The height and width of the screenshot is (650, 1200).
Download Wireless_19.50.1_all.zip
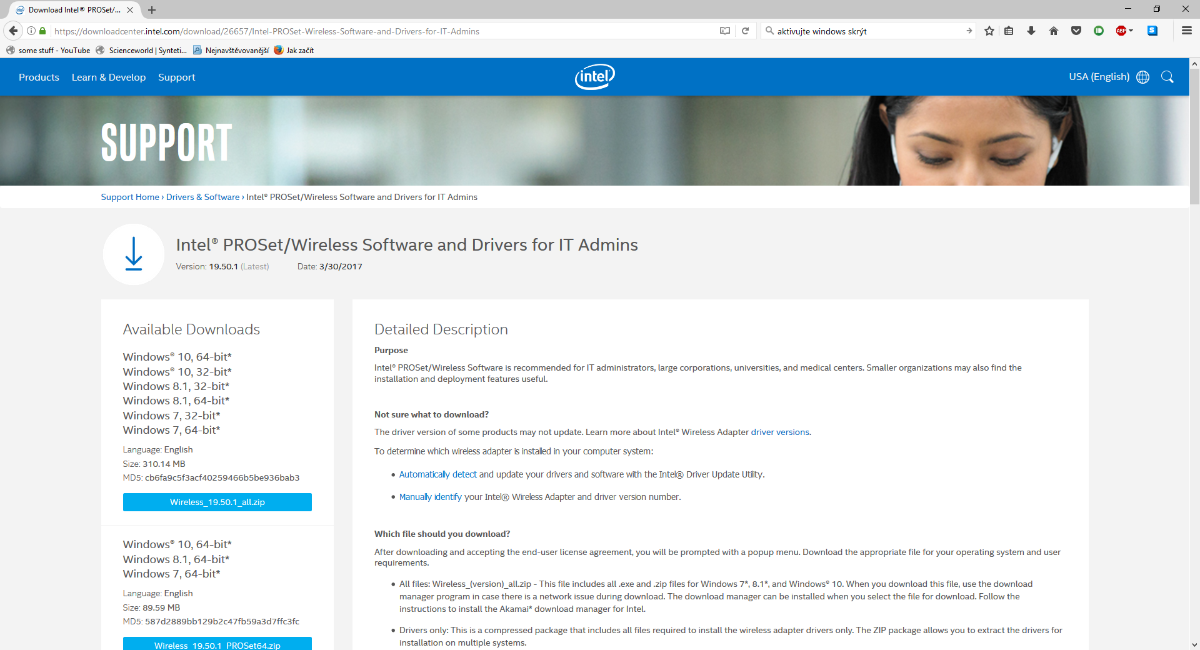click(x=217, y=502)
